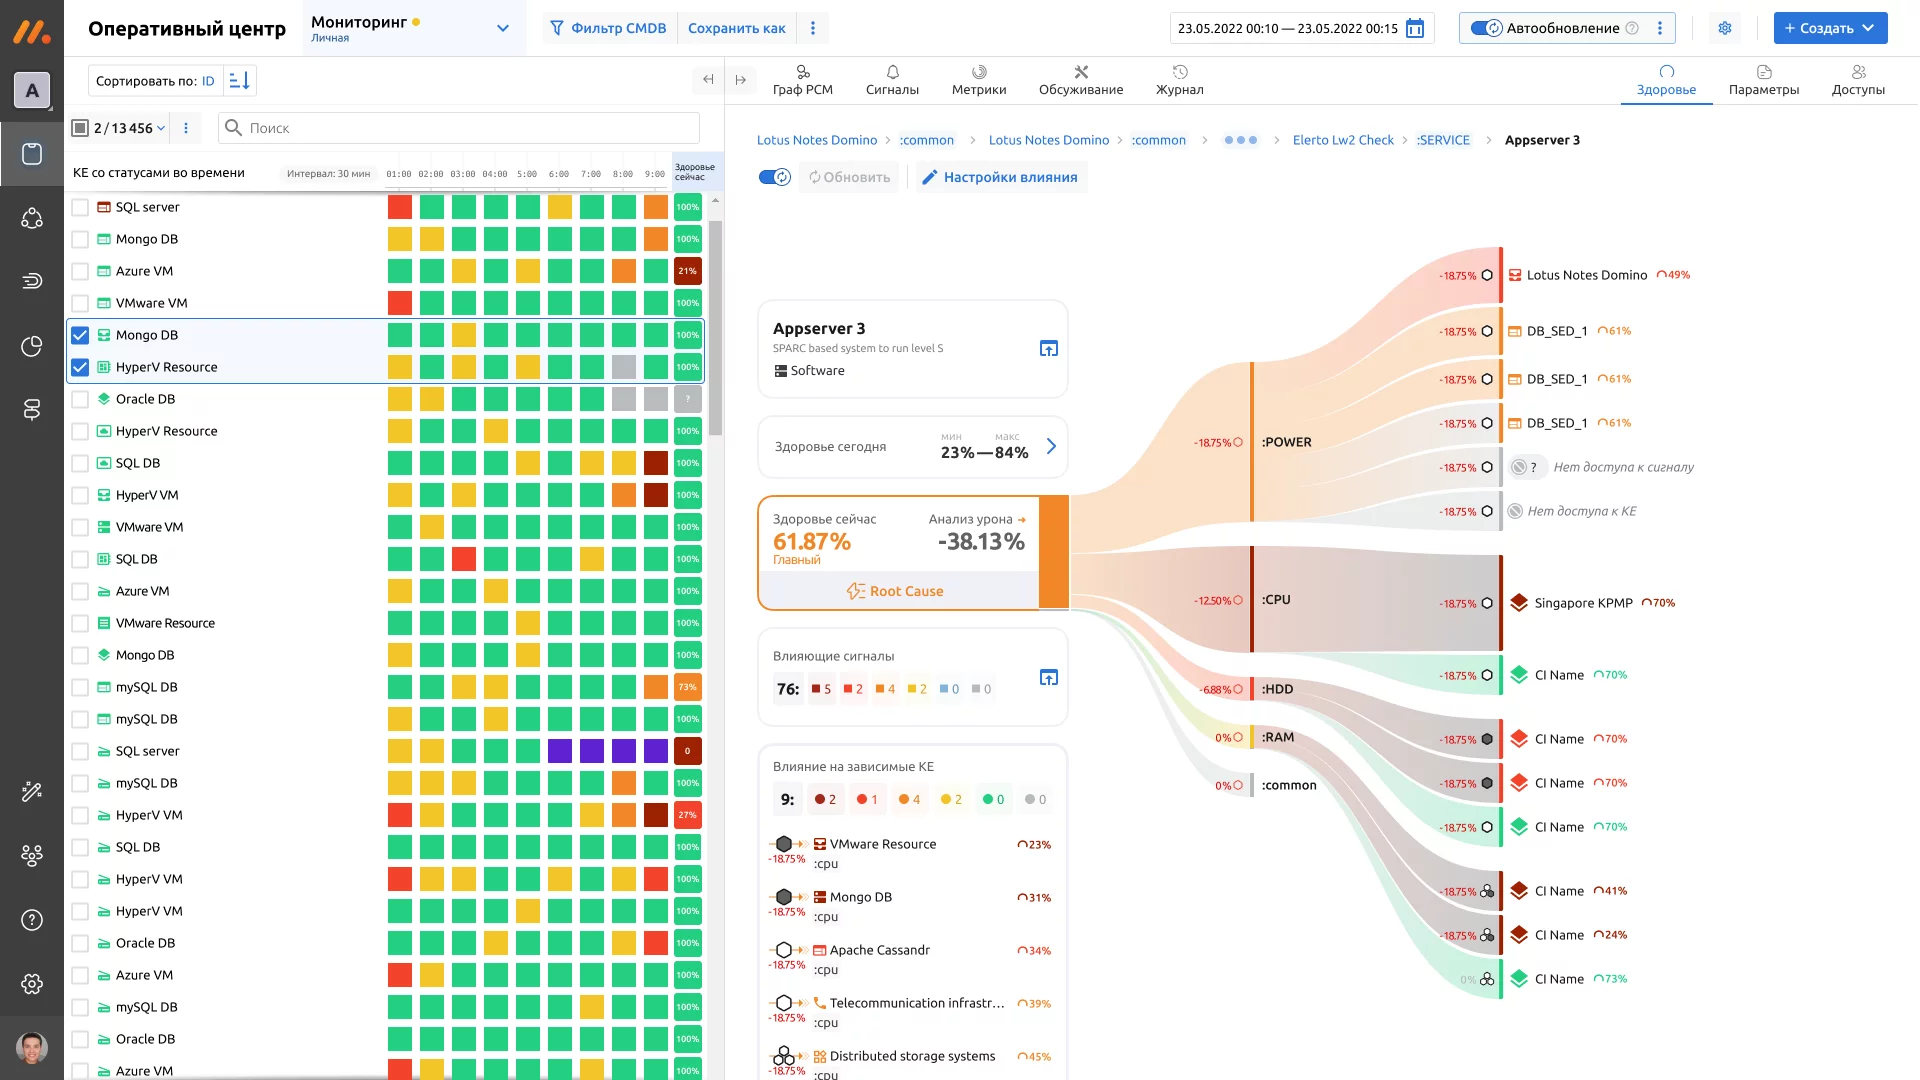Check the SQL server row checkbox
This screenshot has height=1080, width=1920.
click(80, 207)
